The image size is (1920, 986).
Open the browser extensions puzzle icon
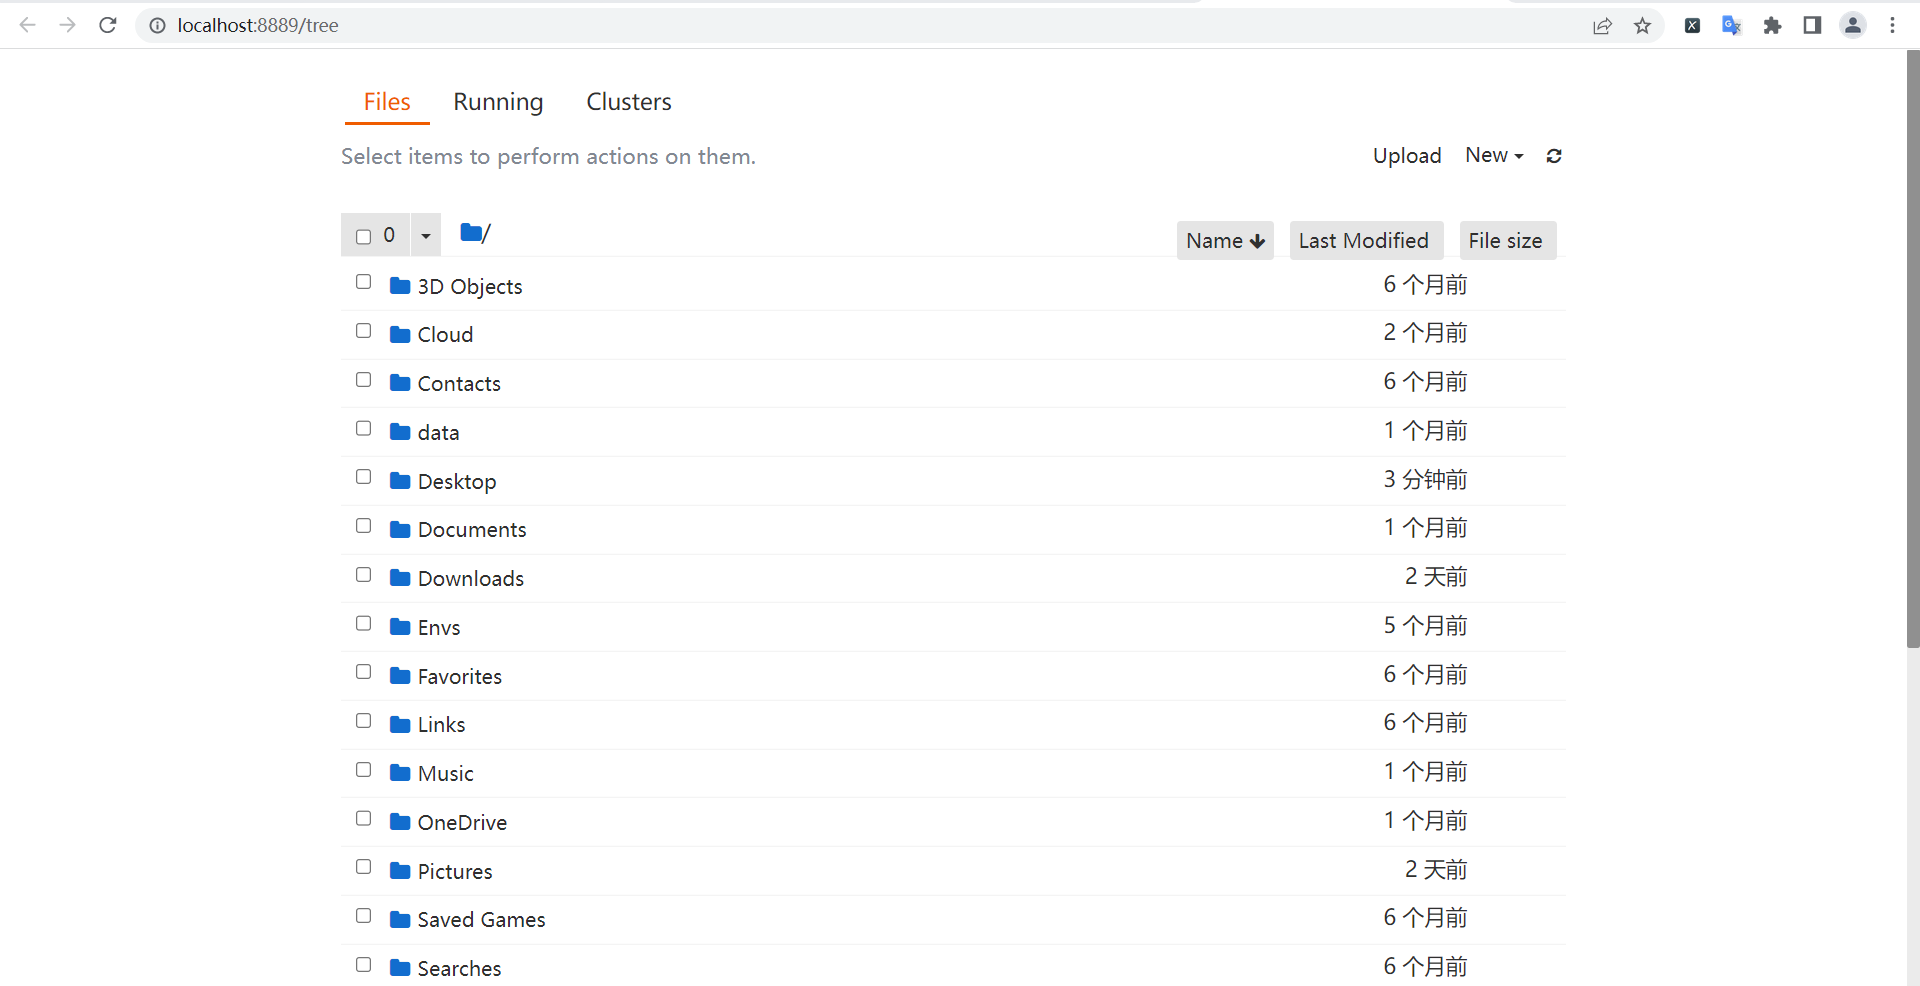[x=1772, y=26]
